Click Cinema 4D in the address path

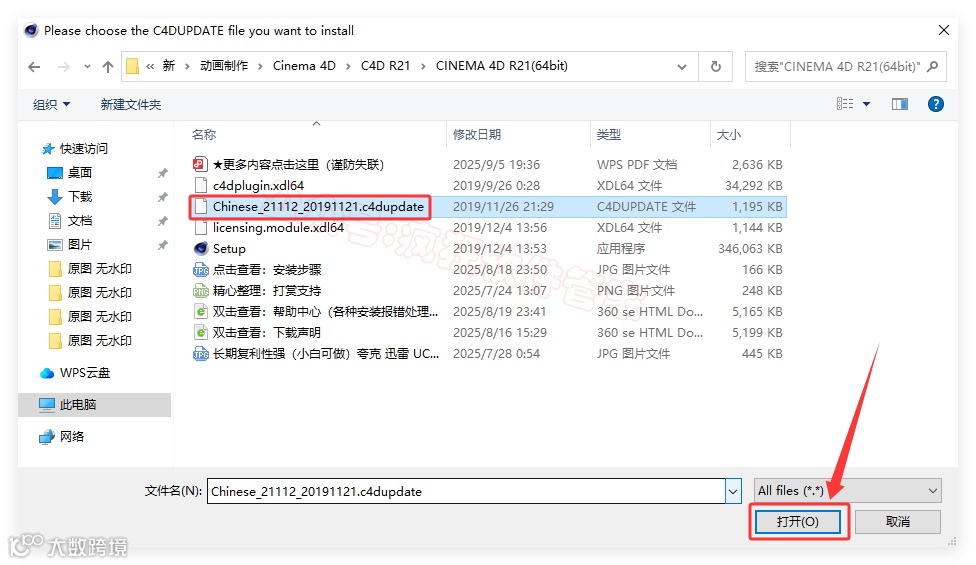point(304,66)
